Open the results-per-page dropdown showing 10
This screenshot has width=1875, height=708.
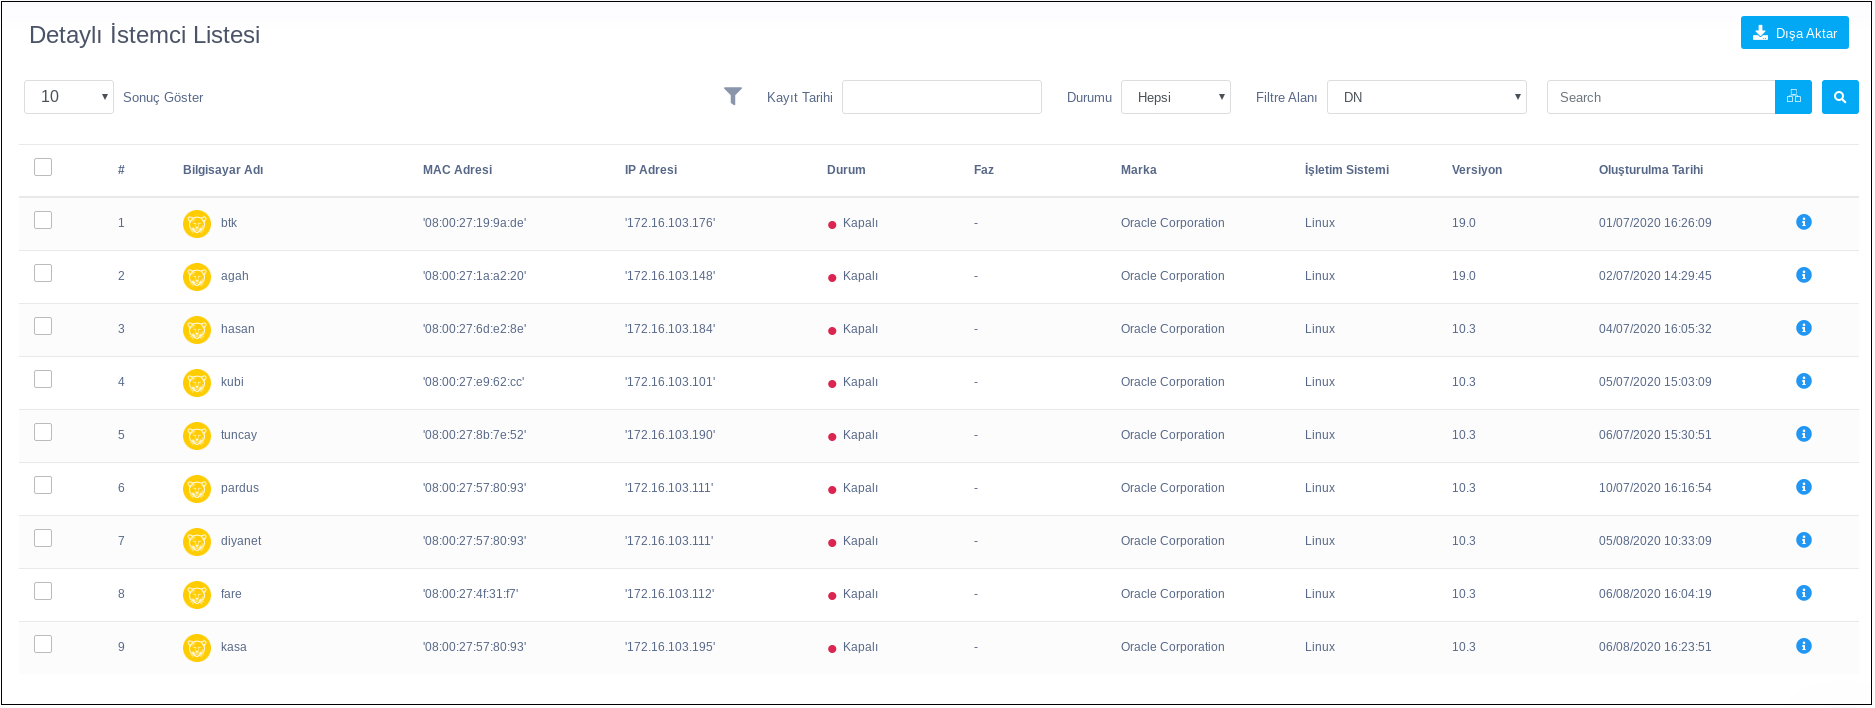point(69,97)
